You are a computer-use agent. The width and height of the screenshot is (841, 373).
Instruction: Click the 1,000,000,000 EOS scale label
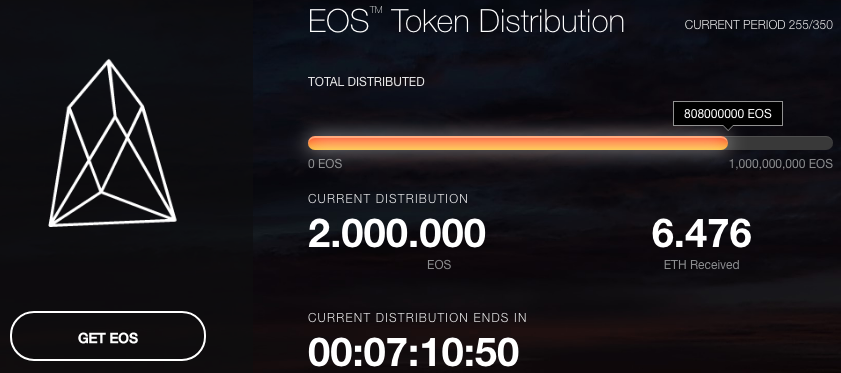(x=780, y=164)
